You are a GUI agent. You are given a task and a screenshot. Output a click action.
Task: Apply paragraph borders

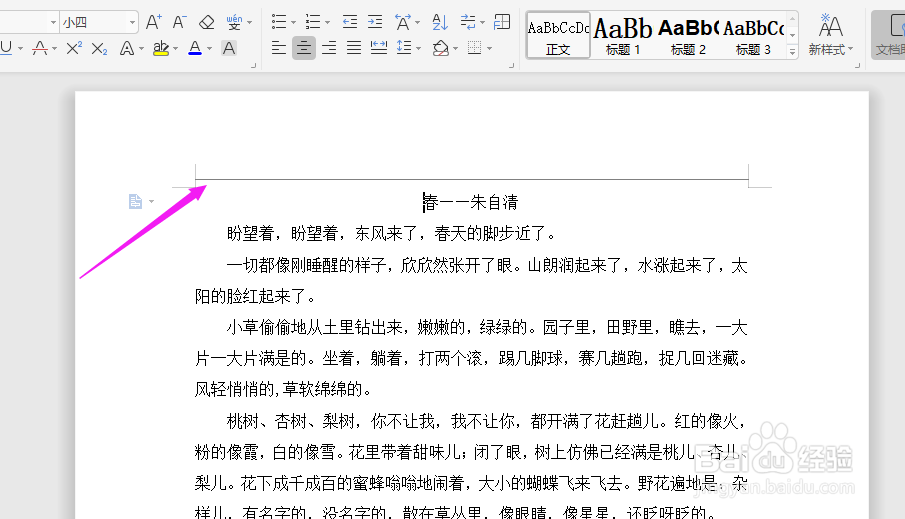[474, 48]
